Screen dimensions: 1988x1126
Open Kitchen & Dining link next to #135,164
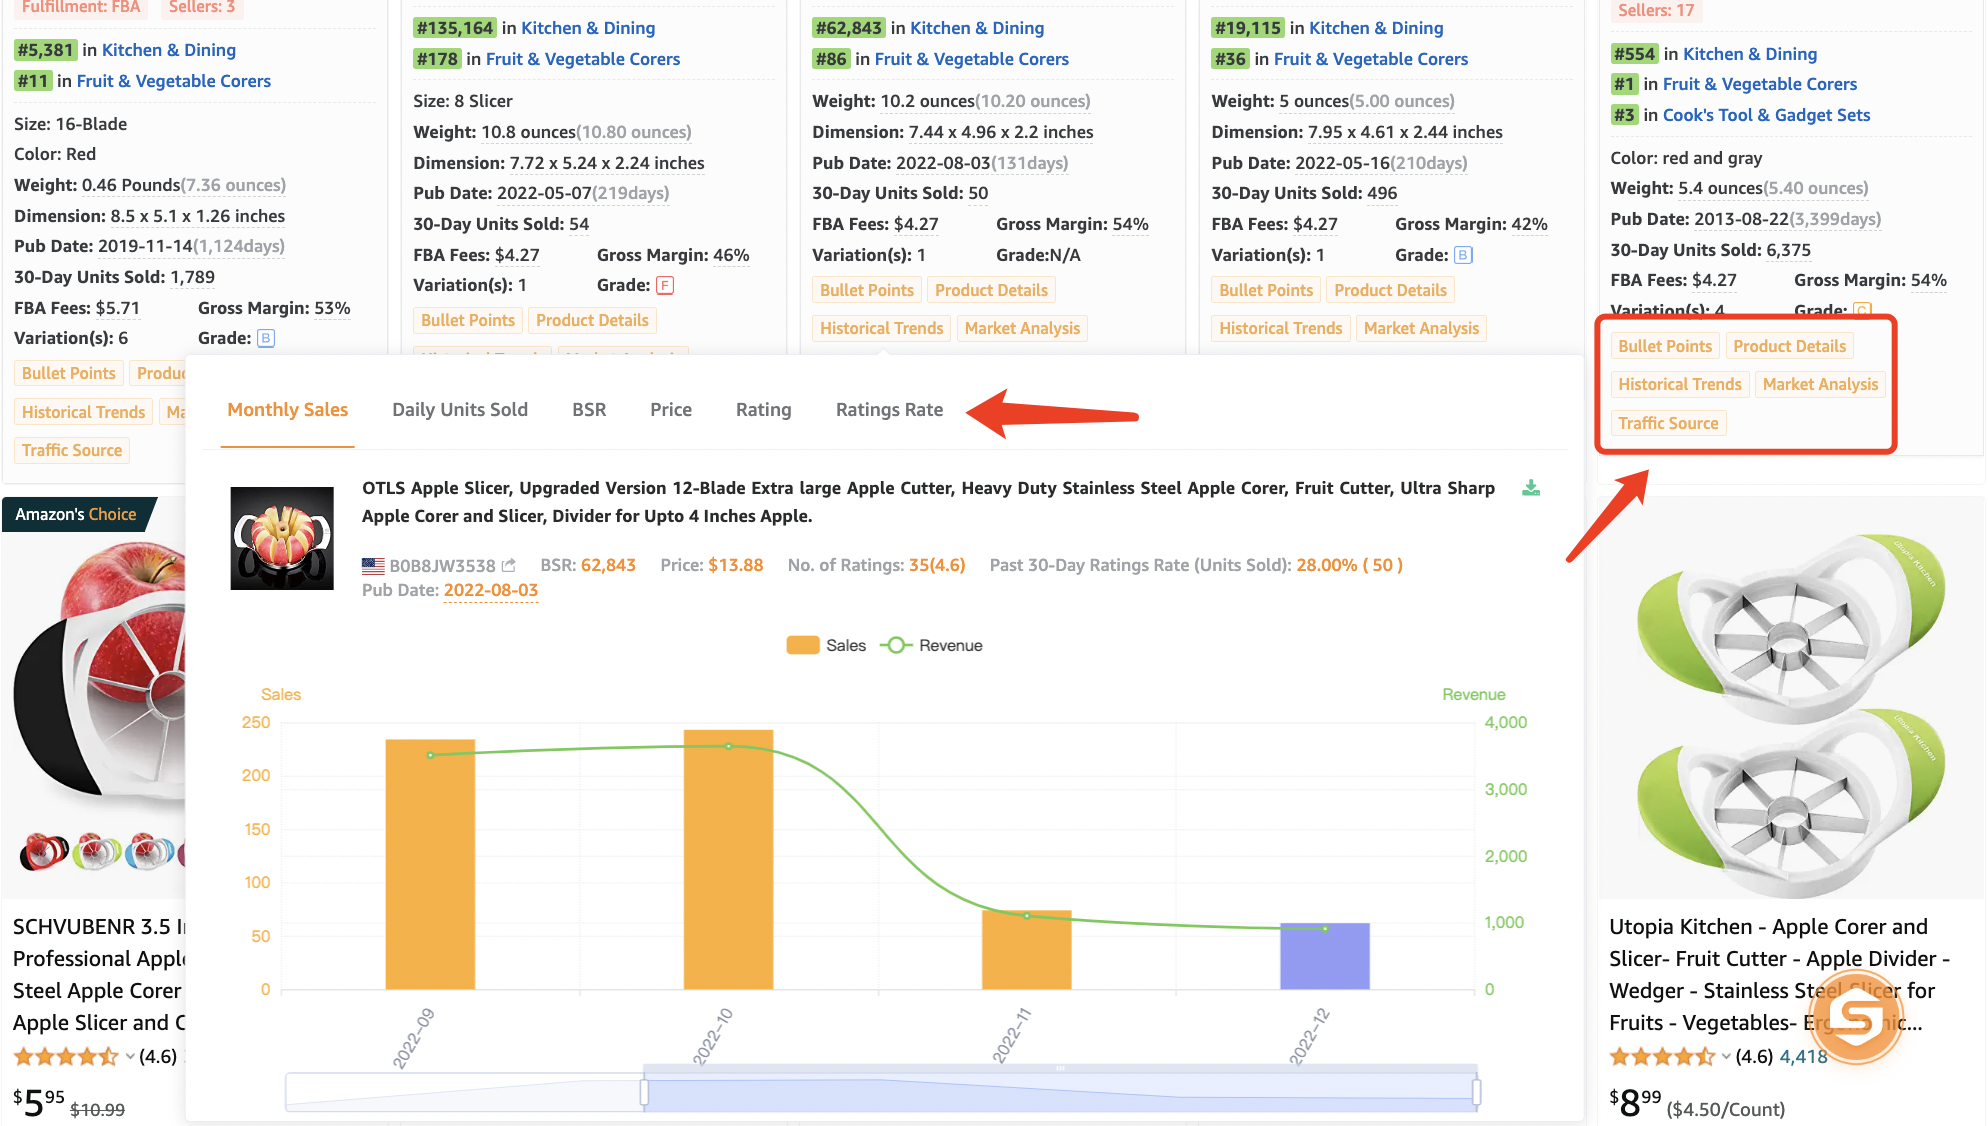click(588, 28)
